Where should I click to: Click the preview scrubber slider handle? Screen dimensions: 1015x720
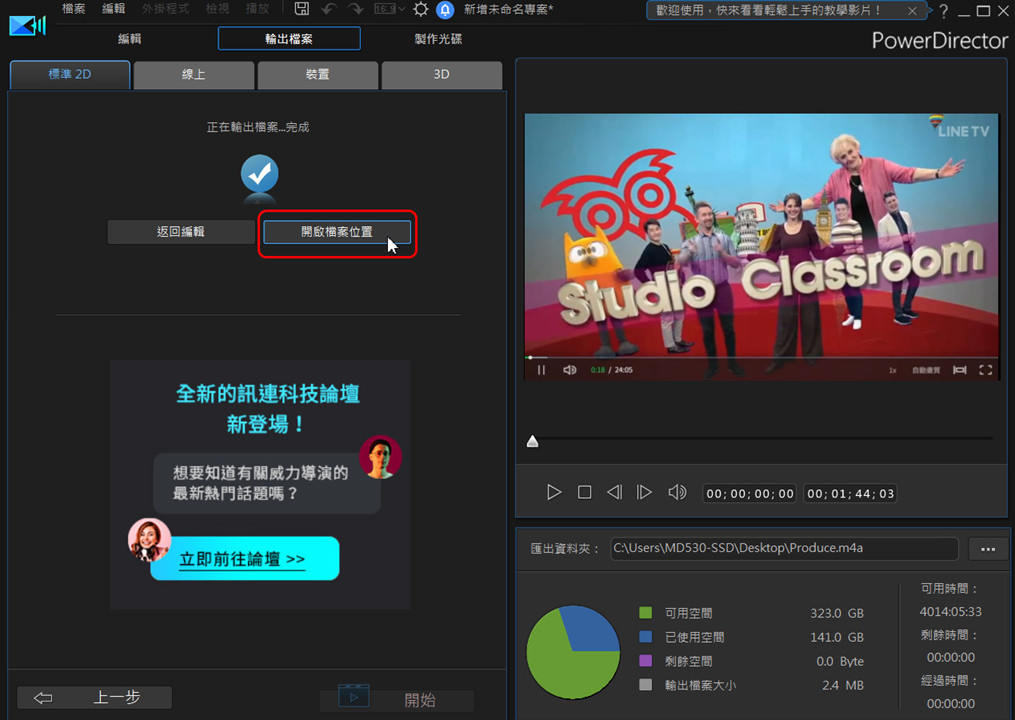pos(532,441)
